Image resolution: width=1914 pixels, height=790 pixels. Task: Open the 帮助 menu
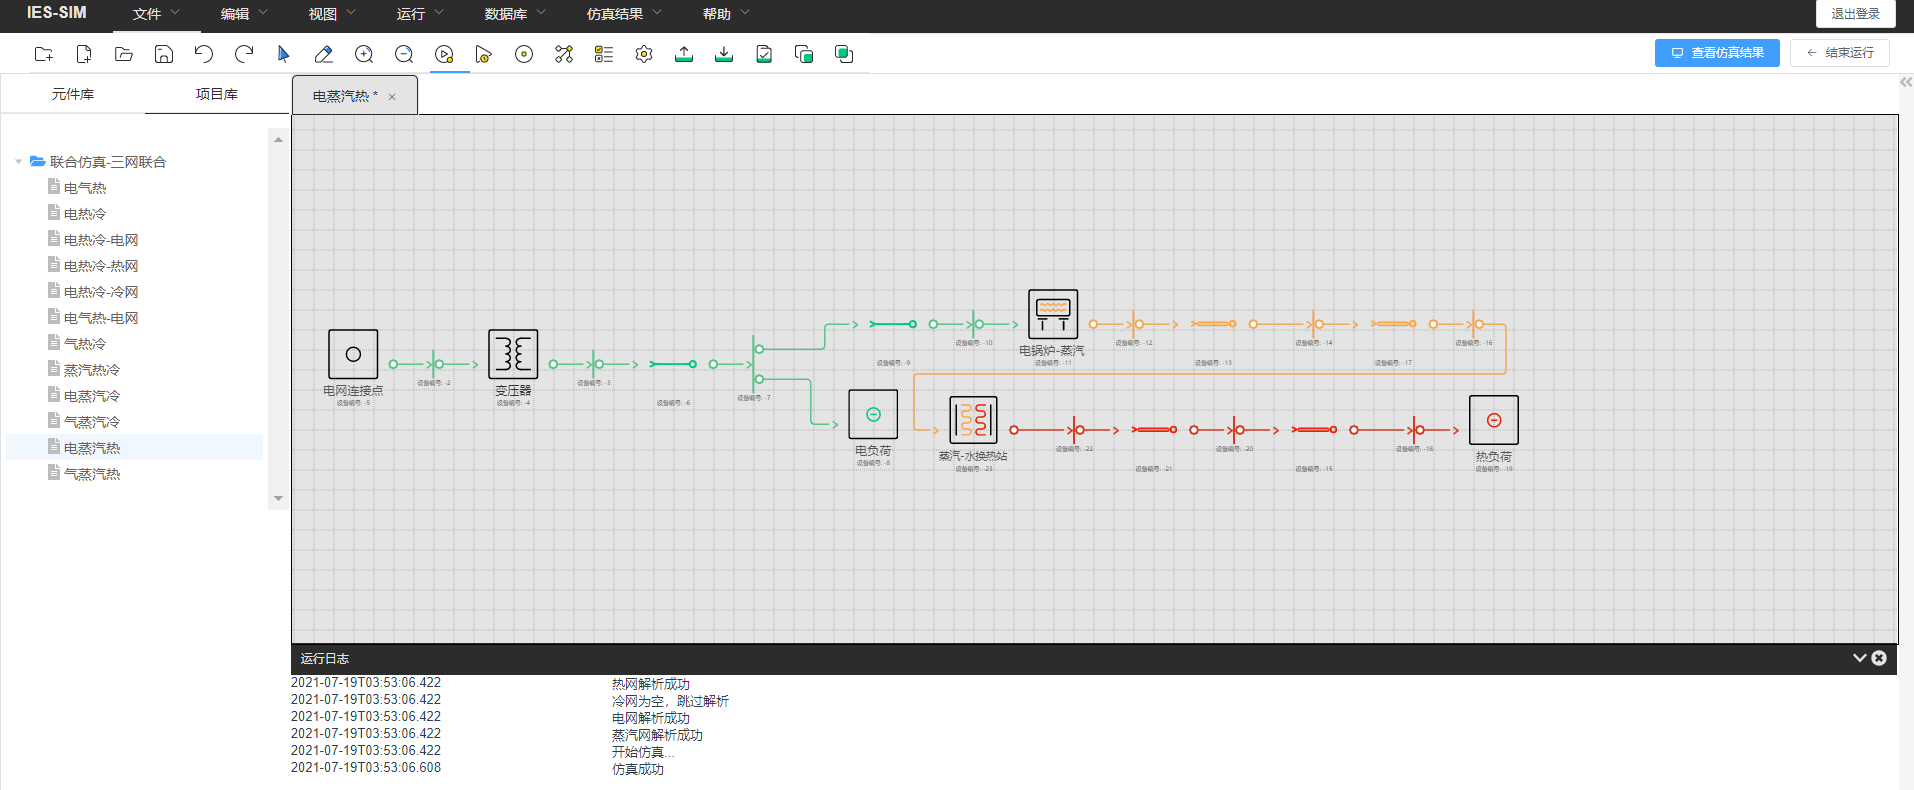point(726,14)
